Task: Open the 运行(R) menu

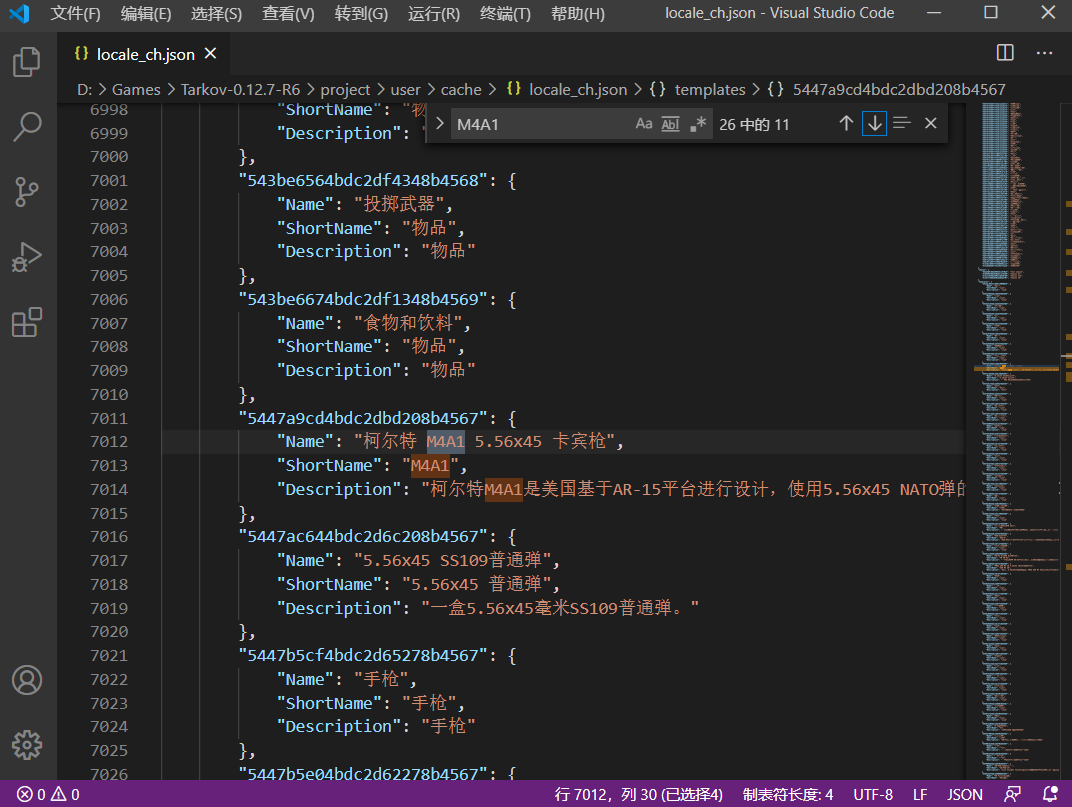Action: pyautogui.click(x=433, y=14)
